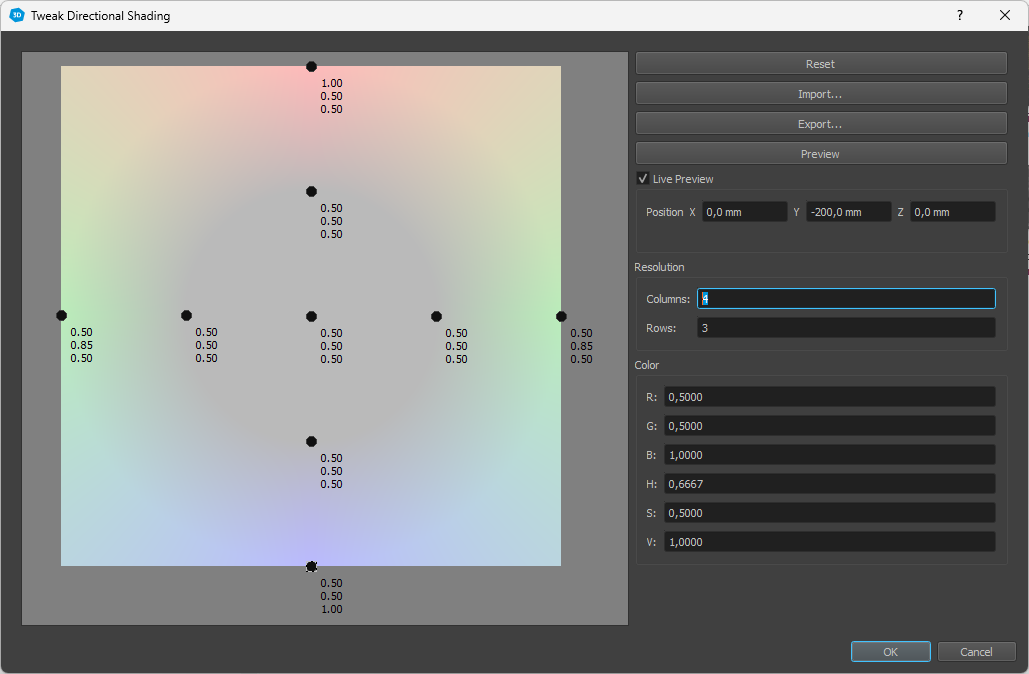Select the leftmost green control point
This screenshot has height=674, width=1029.
tap(62, 316)
